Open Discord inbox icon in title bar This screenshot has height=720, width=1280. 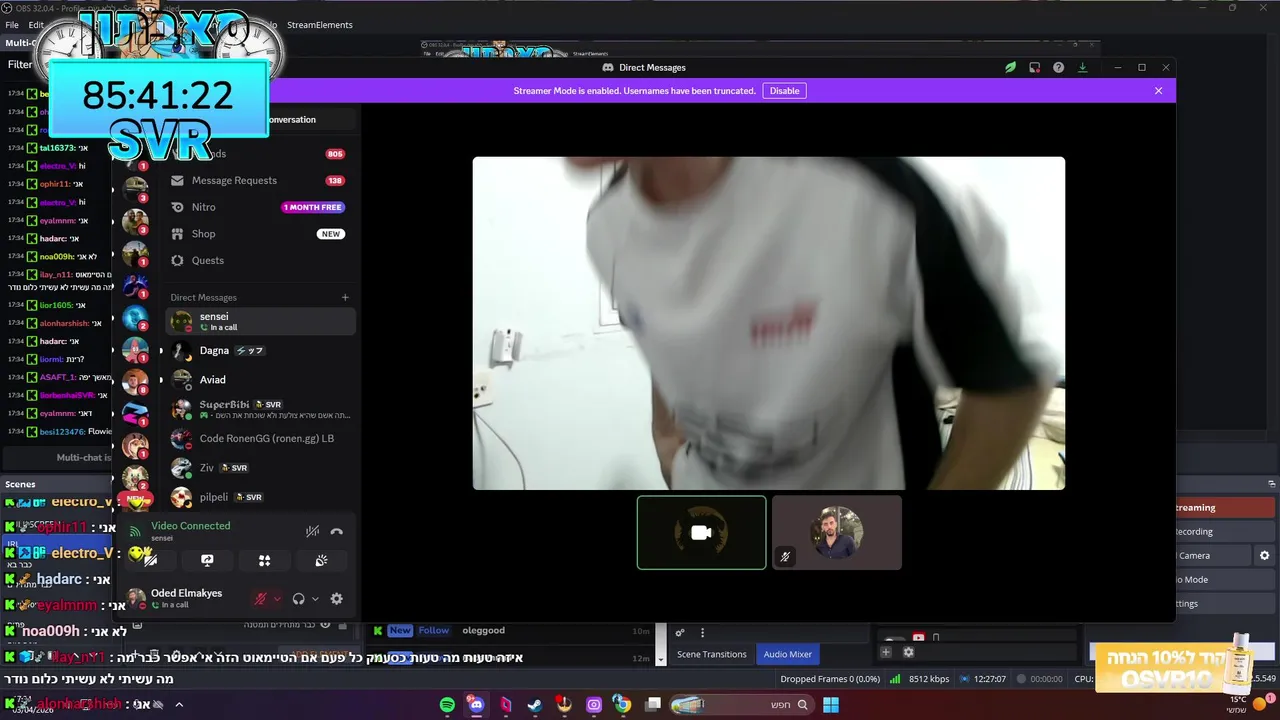[x=1034, y=68]
